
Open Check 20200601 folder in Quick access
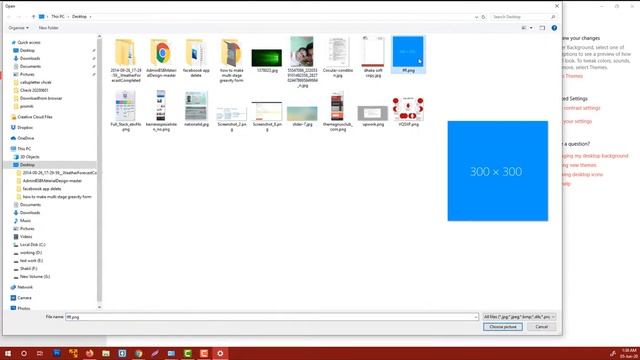(34, 90)
